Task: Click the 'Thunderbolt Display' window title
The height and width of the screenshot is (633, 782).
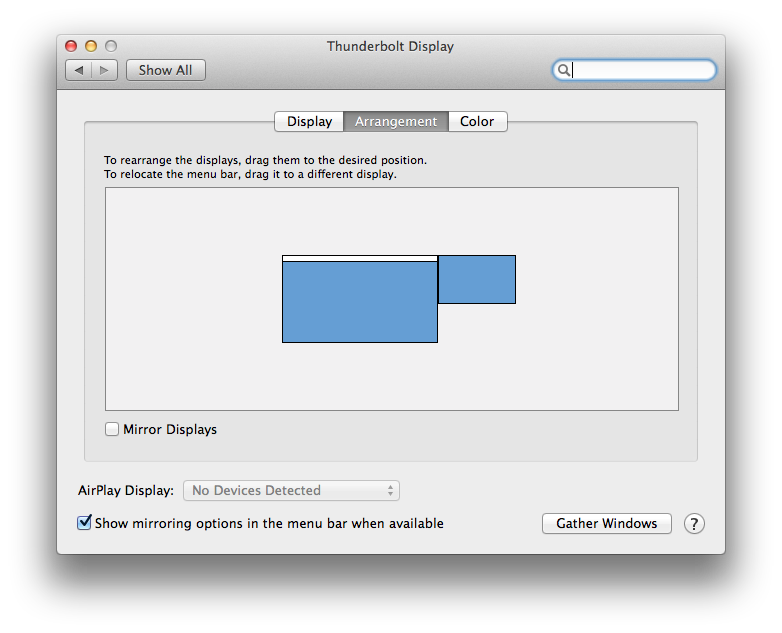Action: click(x=391, y=46)
